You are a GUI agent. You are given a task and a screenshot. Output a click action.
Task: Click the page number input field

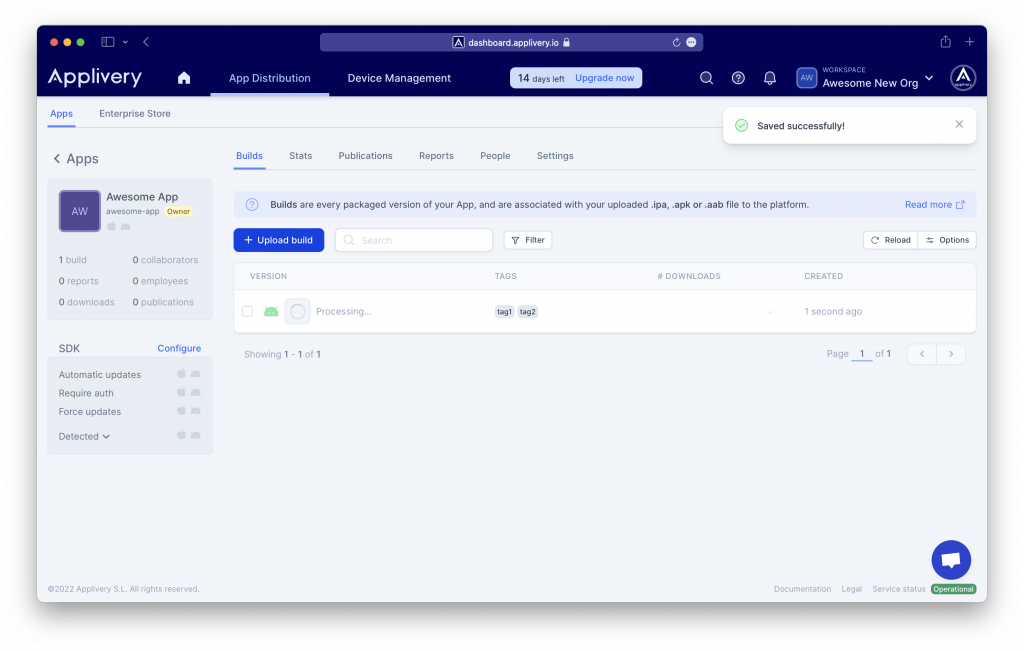pyautogui.click(x=861, y=354)
